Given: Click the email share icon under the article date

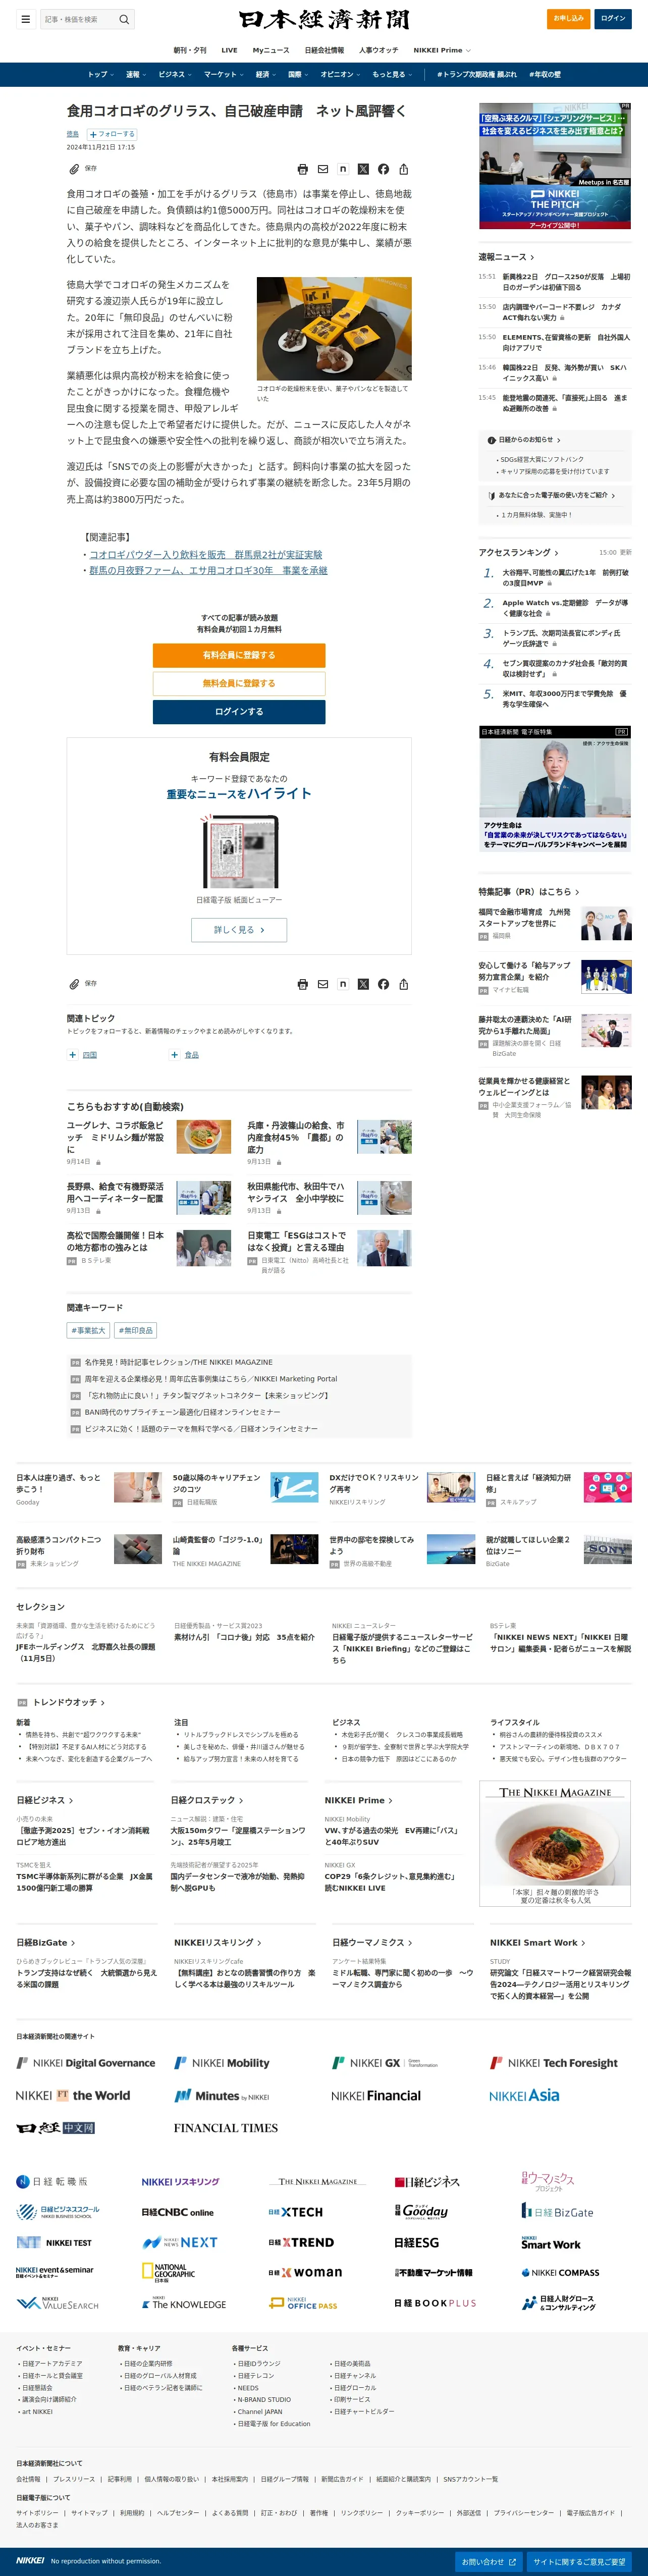Looking at the screenshot, I should point(323,170).
